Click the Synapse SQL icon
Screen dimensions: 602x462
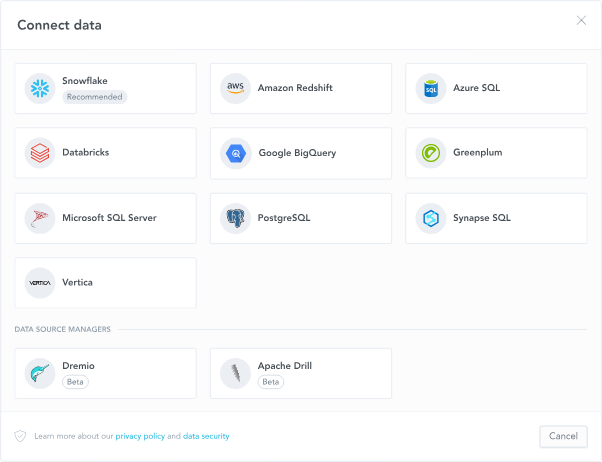(x=431, y=218)
